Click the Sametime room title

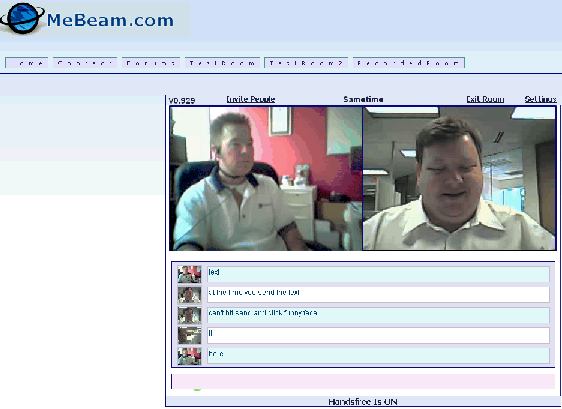pos(363,99)
